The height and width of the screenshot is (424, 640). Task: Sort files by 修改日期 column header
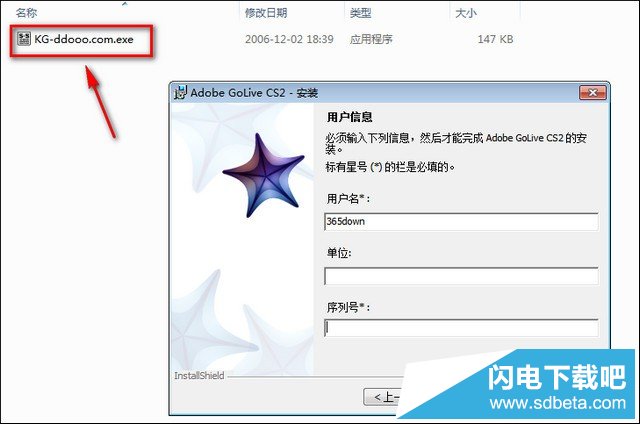[266, 13]
